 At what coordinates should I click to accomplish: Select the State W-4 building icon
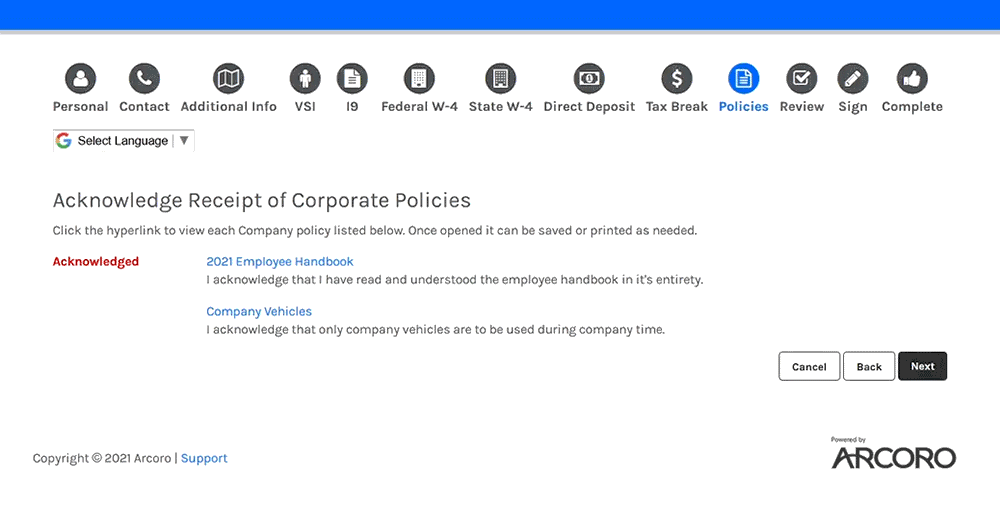pyautogui.click(x=500, y=78)
